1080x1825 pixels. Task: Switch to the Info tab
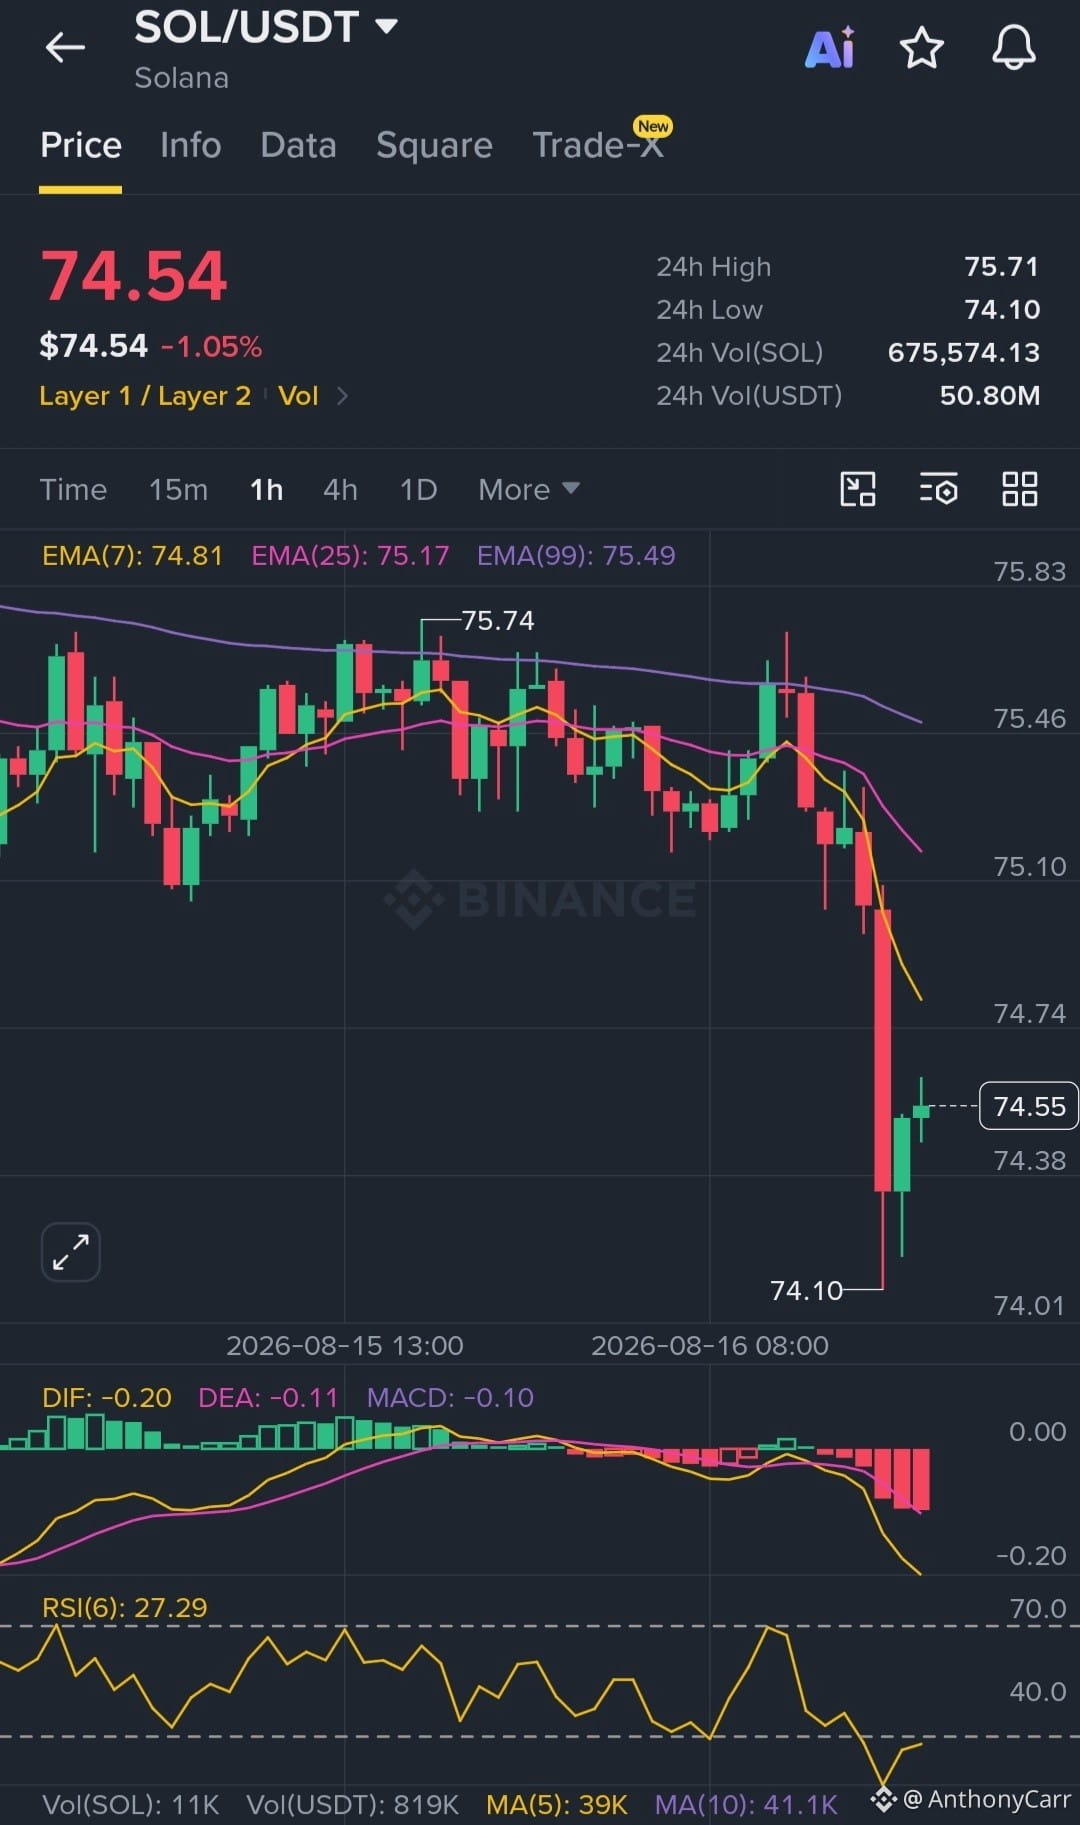tap(190, 146)
